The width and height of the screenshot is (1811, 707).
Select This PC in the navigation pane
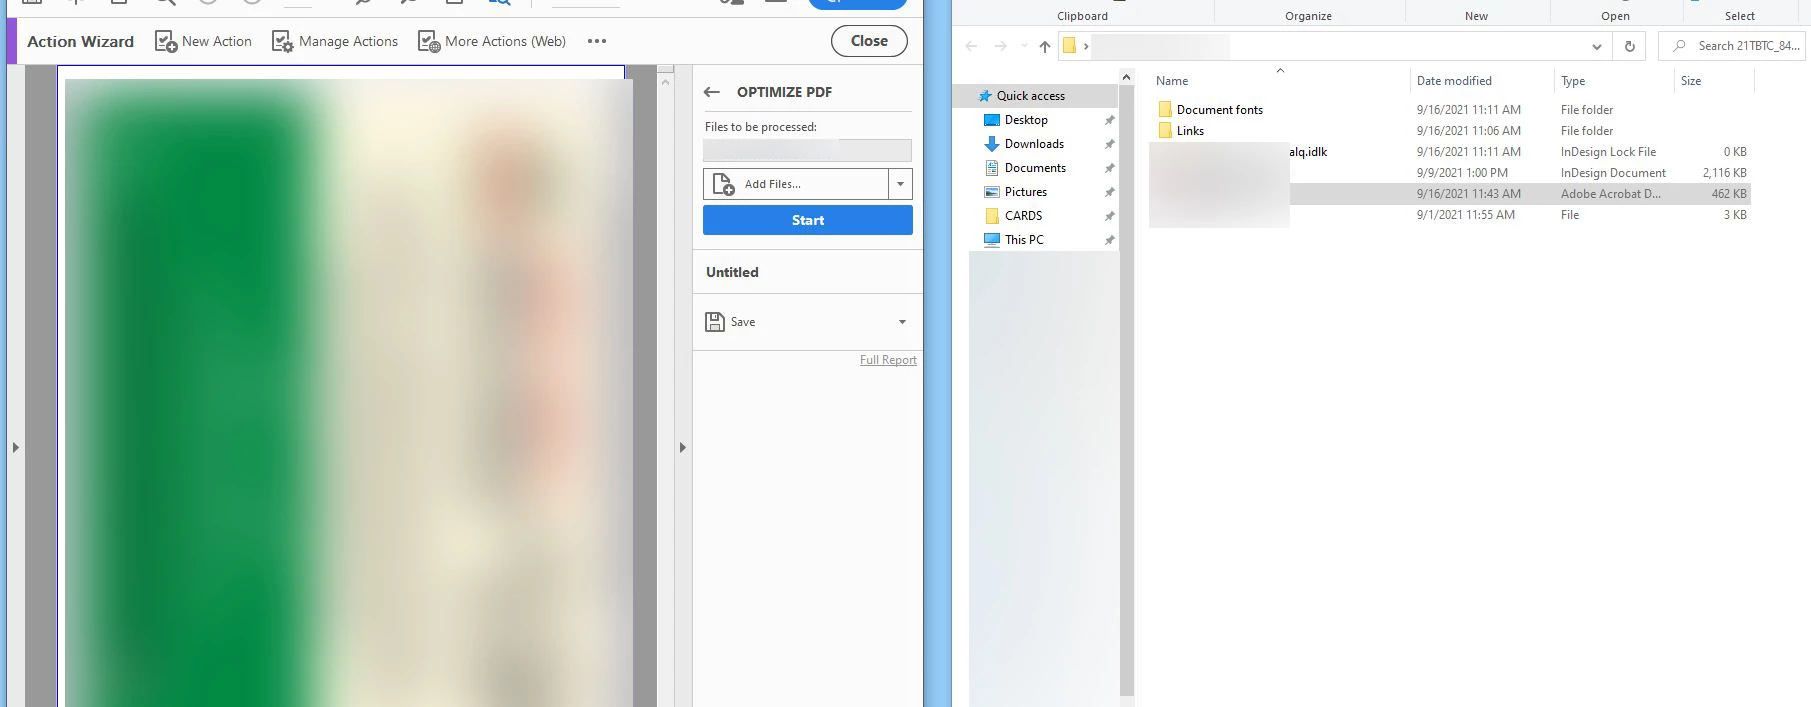click(1024, 240)
